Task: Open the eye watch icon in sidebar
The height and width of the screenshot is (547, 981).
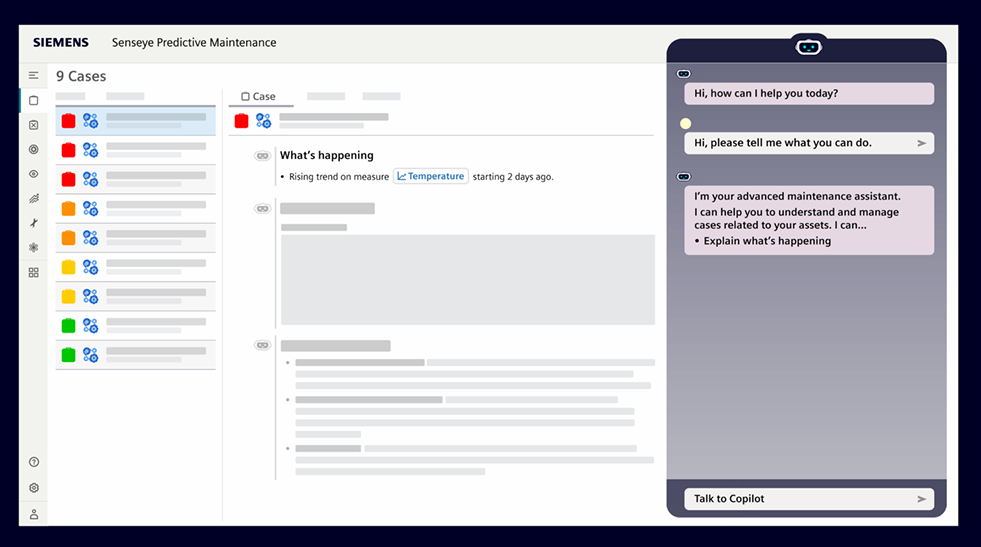Action: (x=34, y=174)
